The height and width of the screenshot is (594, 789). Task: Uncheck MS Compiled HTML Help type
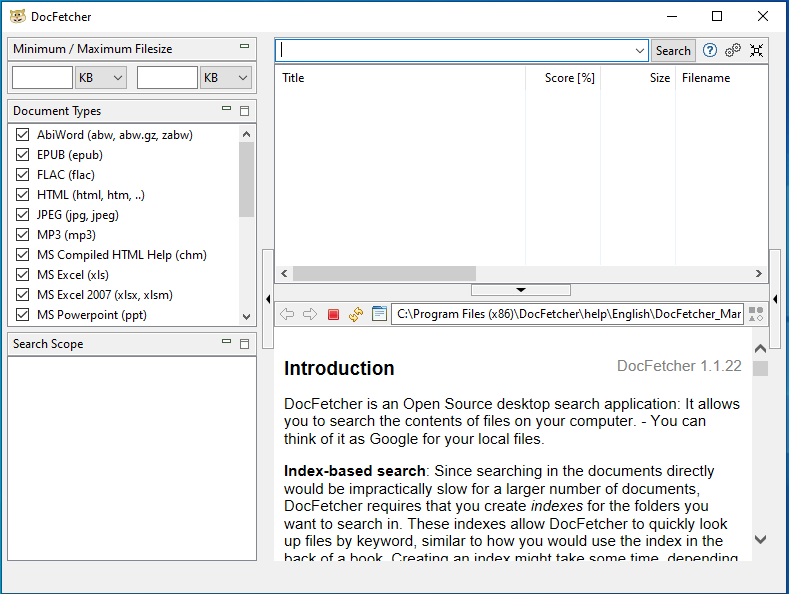tap(22, 255)
